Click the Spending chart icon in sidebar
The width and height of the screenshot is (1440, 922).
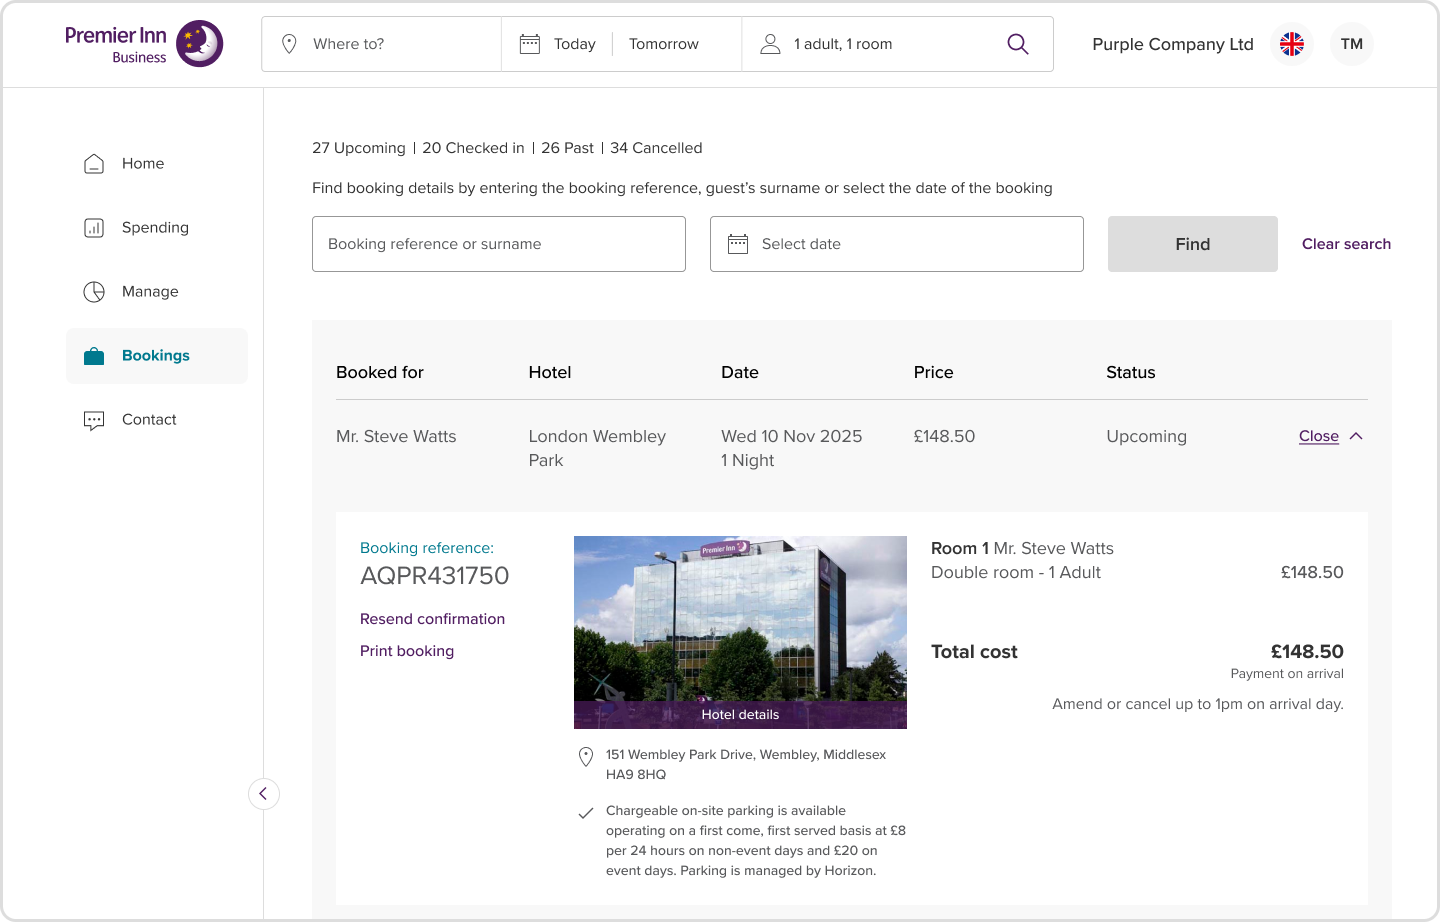pos(94,228)
